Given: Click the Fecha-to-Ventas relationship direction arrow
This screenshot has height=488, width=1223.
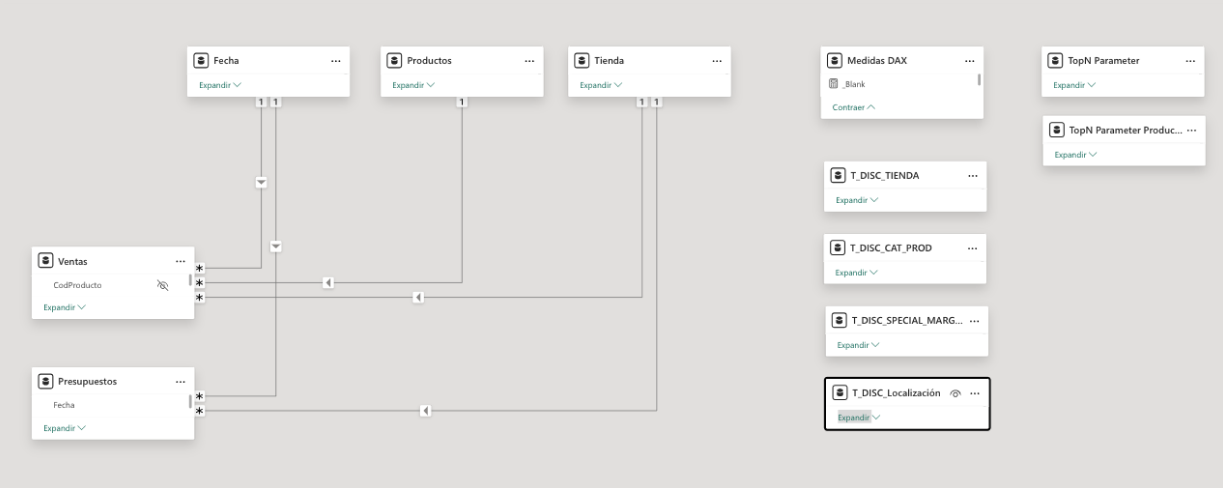Looking at the screenshot, I should 261,182.
